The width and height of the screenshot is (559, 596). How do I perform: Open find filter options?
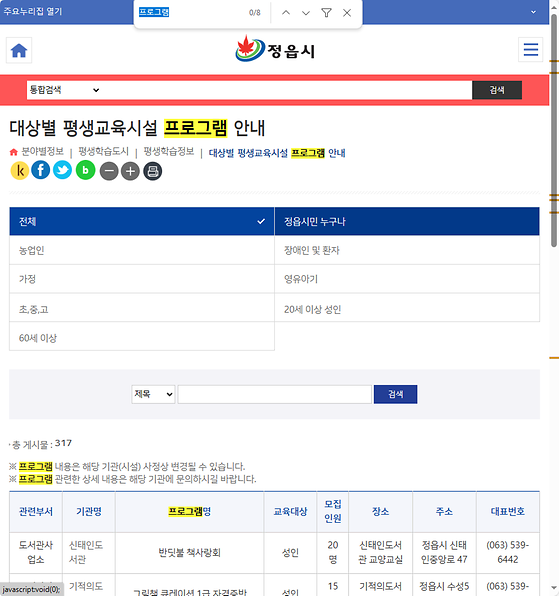coord(326,13)
